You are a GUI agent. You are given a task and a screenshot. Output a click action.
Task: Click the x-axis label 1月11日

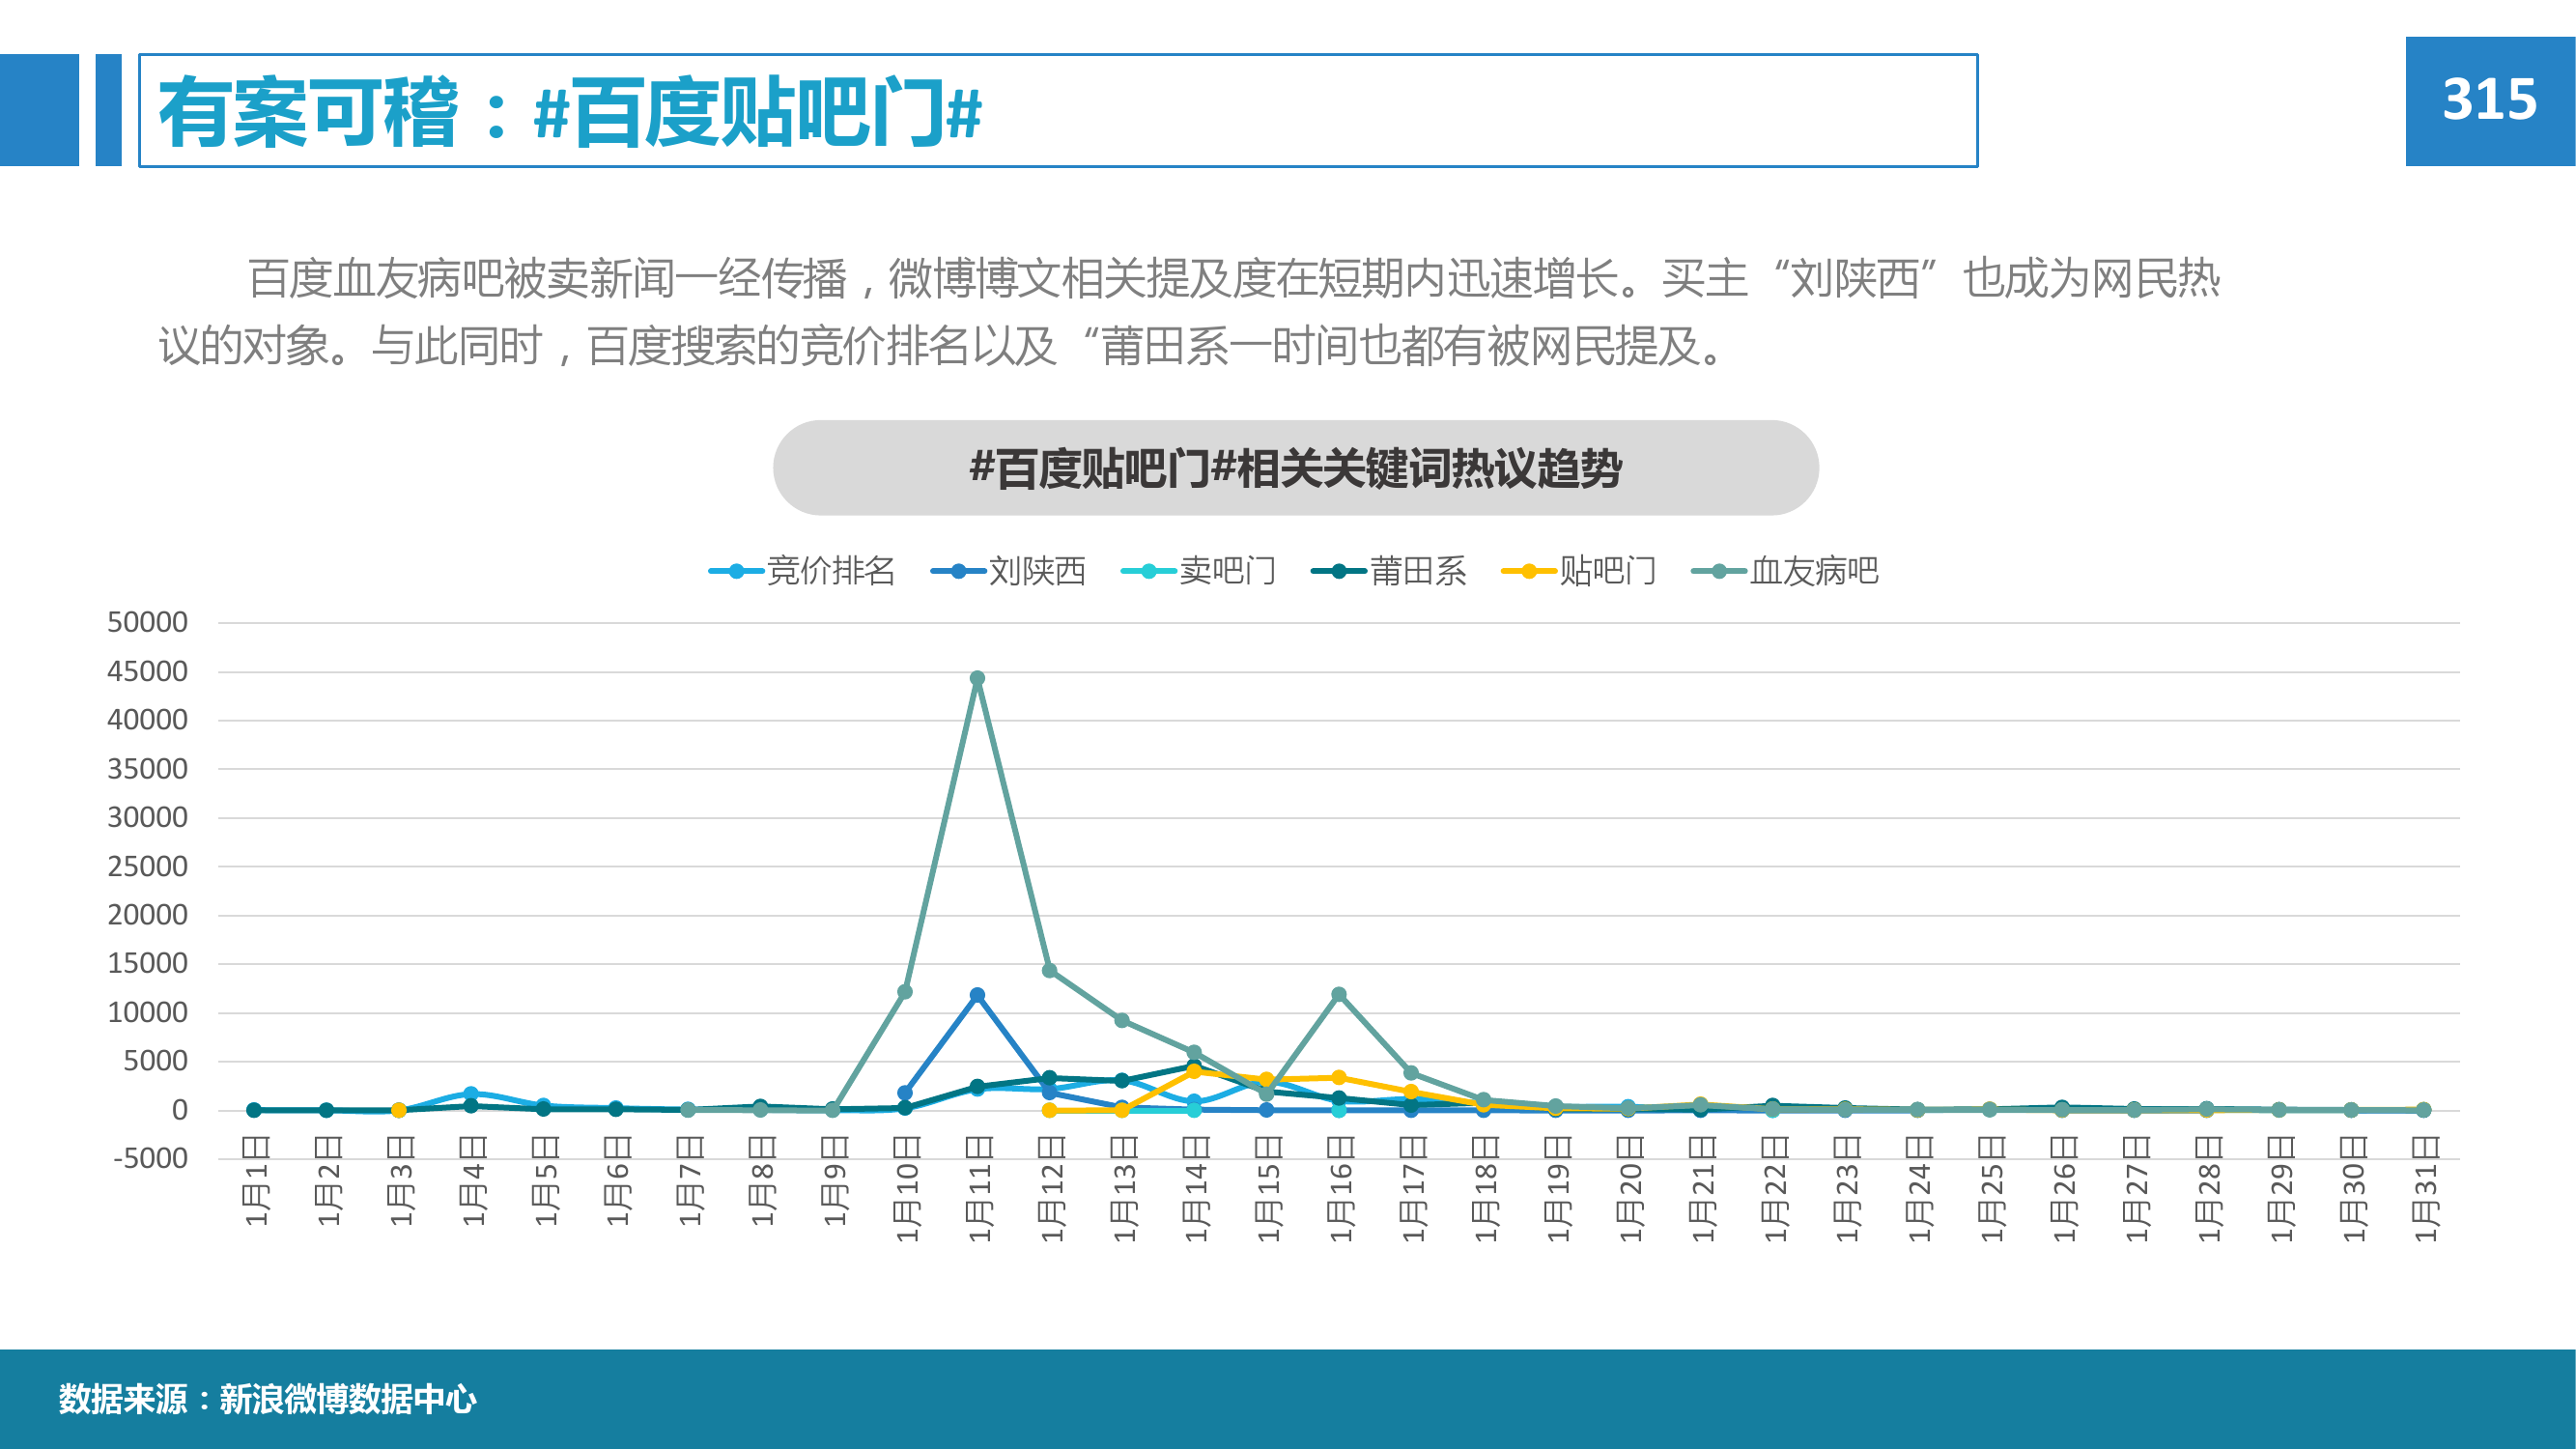click(x=979, y=1189)
